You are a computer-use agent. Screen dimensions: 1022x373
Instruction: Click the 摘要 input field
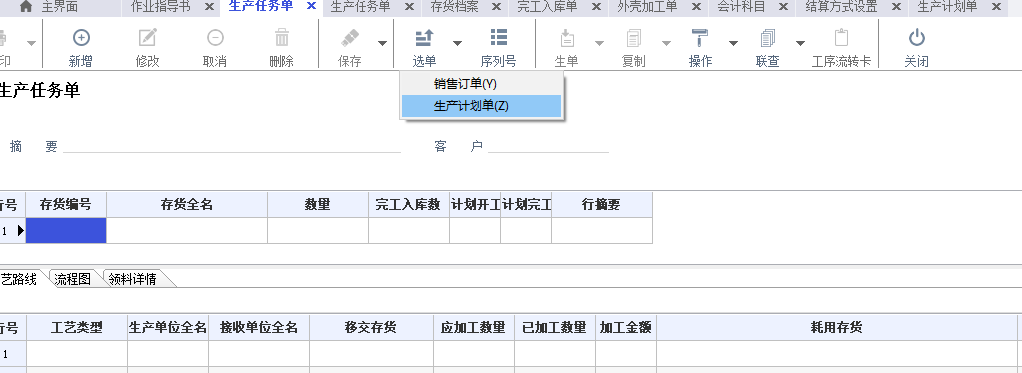point(231,146)
